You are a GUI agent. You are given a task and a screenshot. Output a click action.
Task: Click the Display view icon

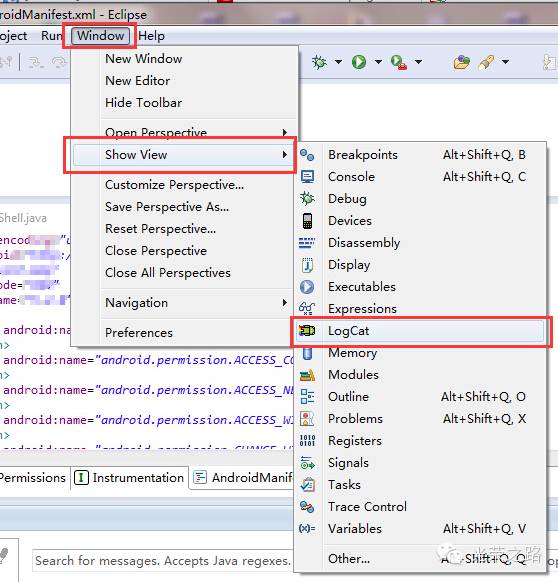[x=307, y=265]
